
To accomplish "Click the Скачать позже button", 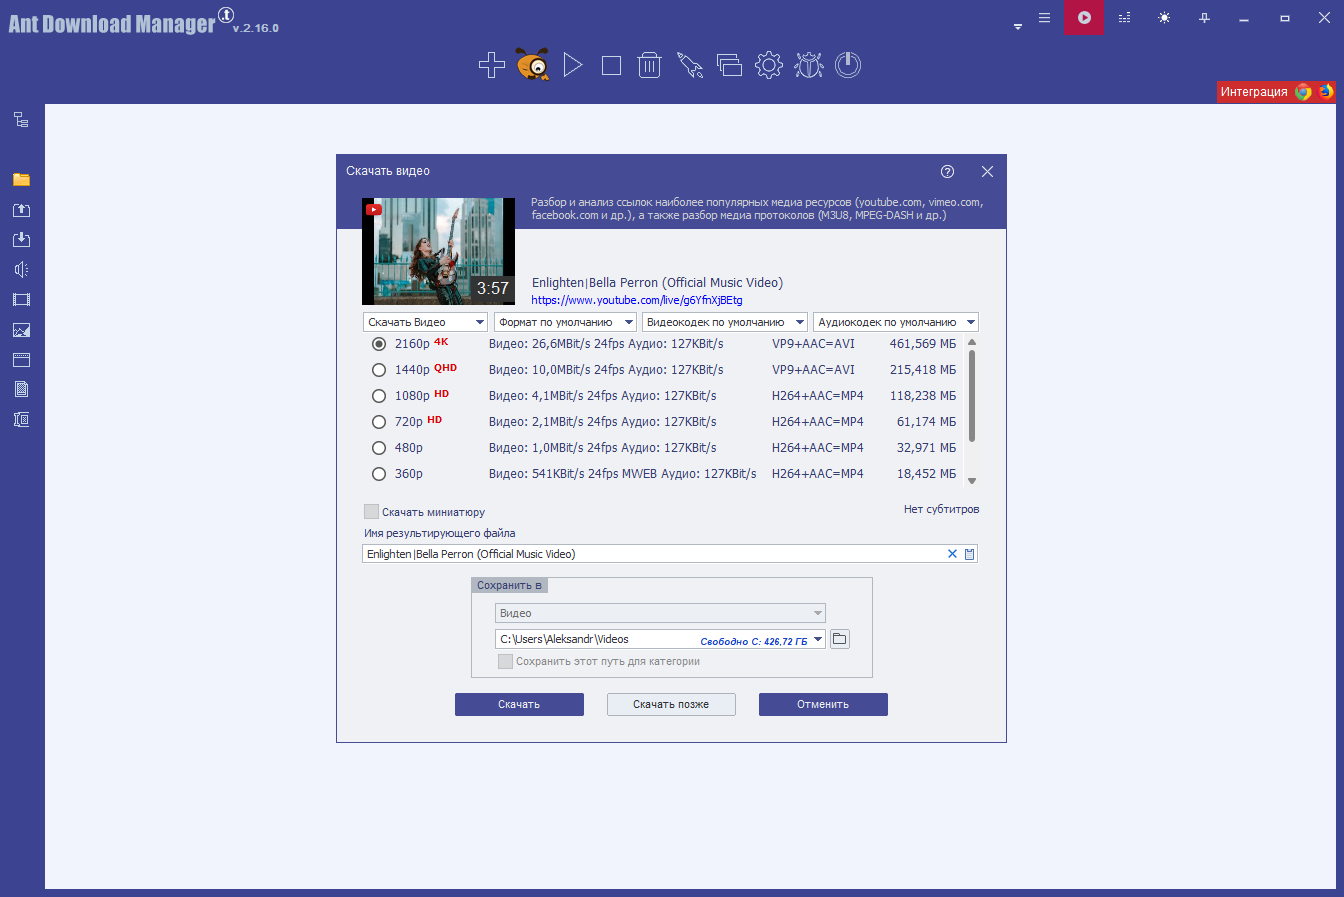I will (671, 705).
